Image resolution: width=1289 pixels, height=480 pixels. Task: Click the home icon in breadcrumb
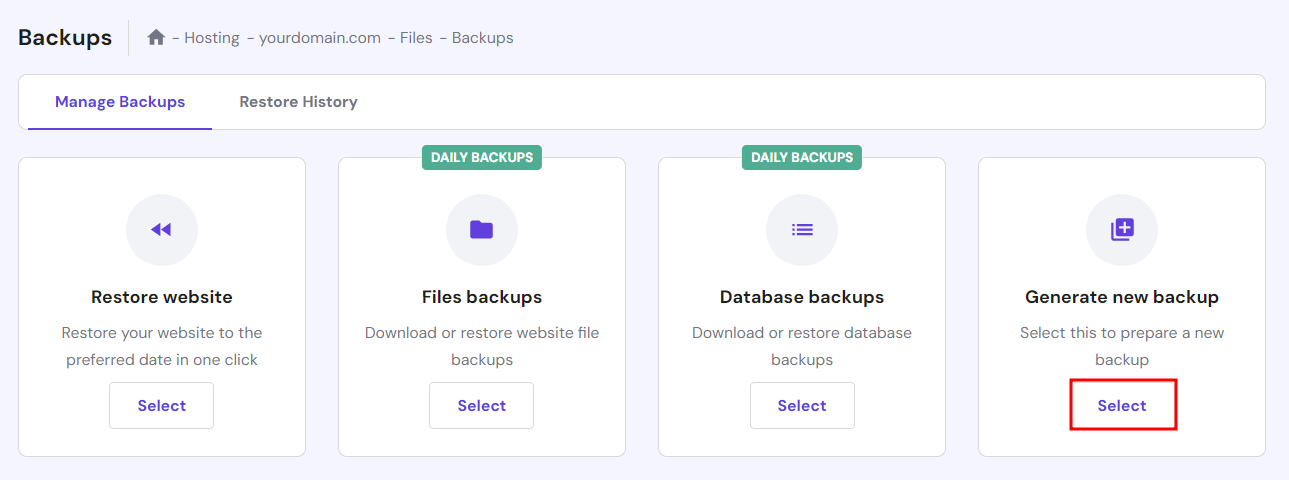(x=156, y=38)
